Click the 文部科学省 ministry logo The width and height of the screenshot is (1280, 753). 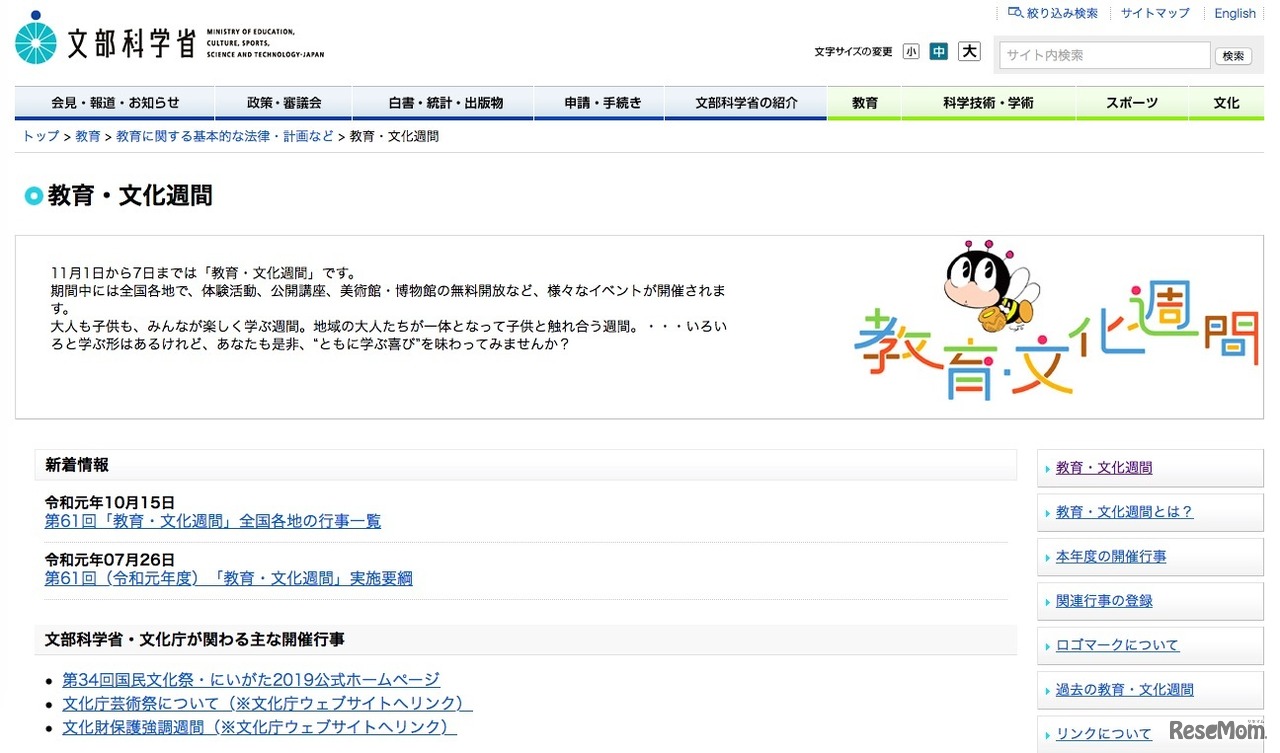point(160,40)
